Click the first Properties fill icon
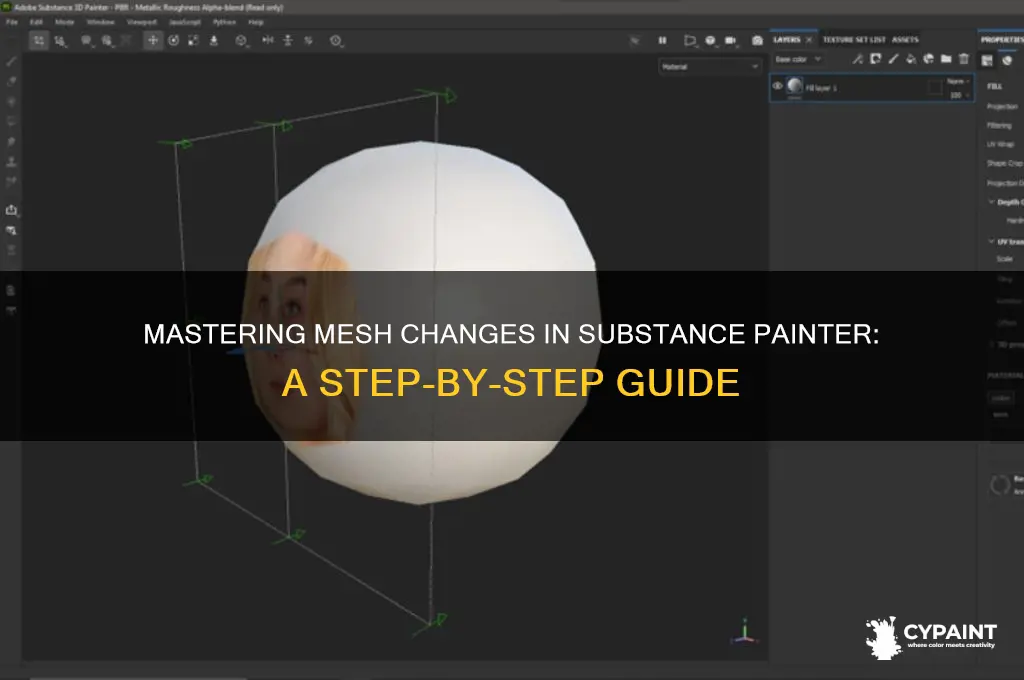This screenshot has width=1024, height=680. [987, 61]
